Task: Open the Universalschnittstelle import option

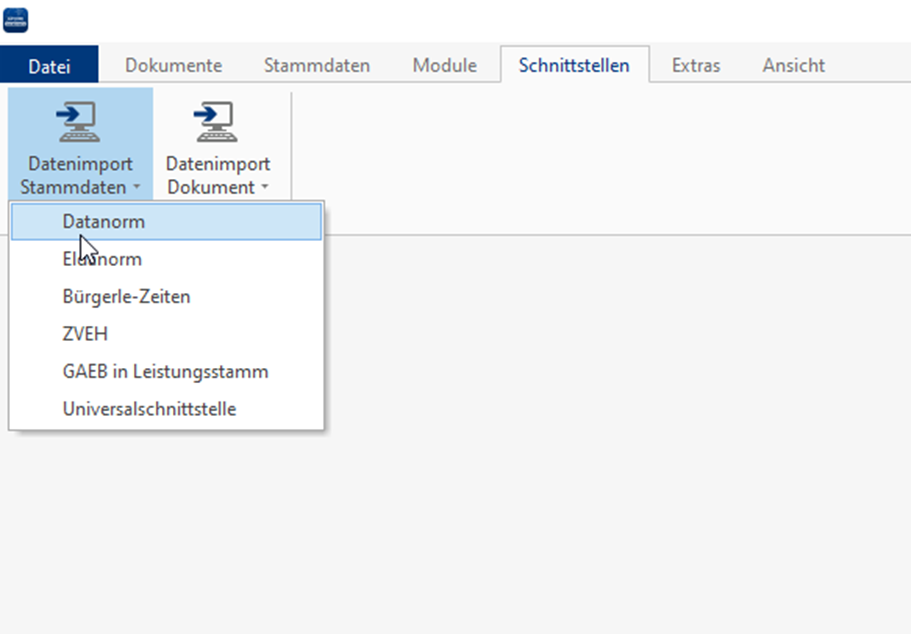Action: [149, 409]
